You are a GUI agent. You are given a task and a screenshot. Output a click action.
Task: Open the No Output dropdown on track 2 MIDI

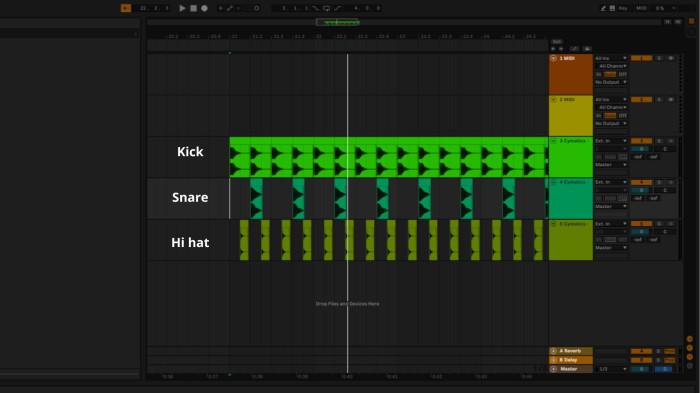point(611,123)
